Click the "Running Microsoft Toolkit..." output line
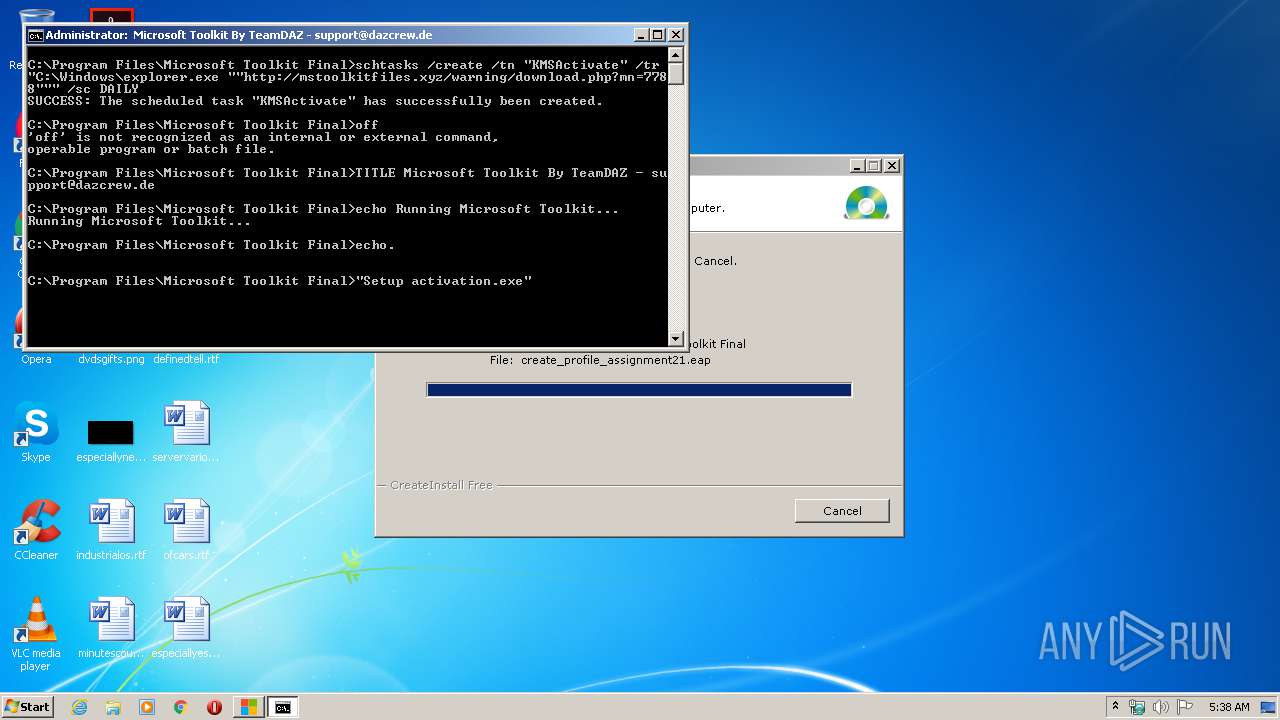 point(139,221)
